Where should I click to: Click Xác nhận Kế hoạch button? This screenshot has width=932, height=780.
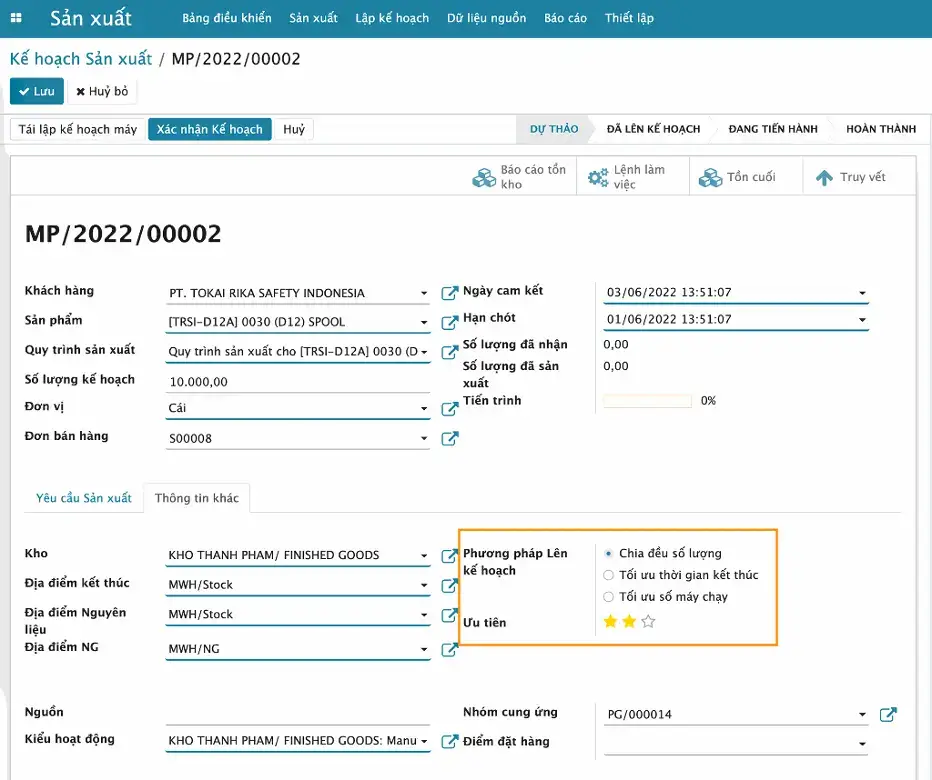point(209,129)
